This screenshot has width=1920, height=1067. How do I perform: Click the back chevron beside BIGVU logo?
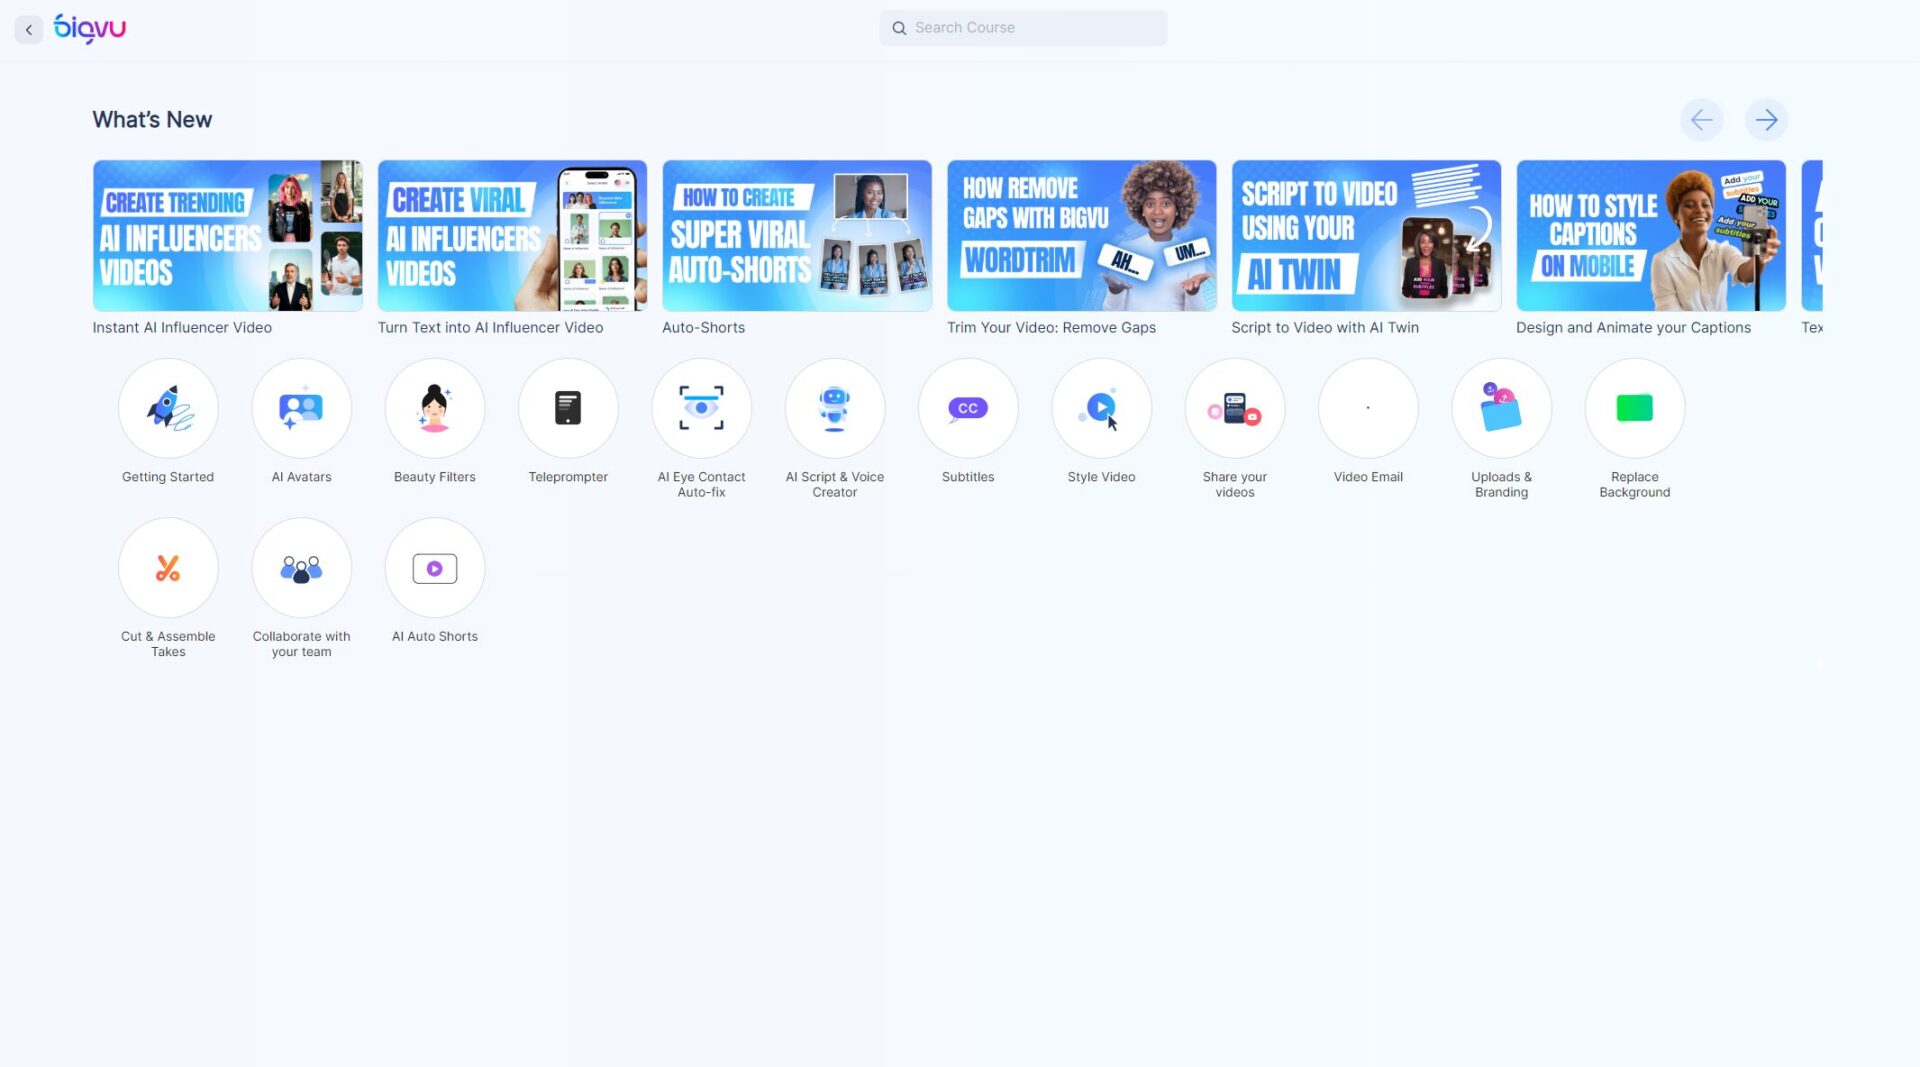29,29
